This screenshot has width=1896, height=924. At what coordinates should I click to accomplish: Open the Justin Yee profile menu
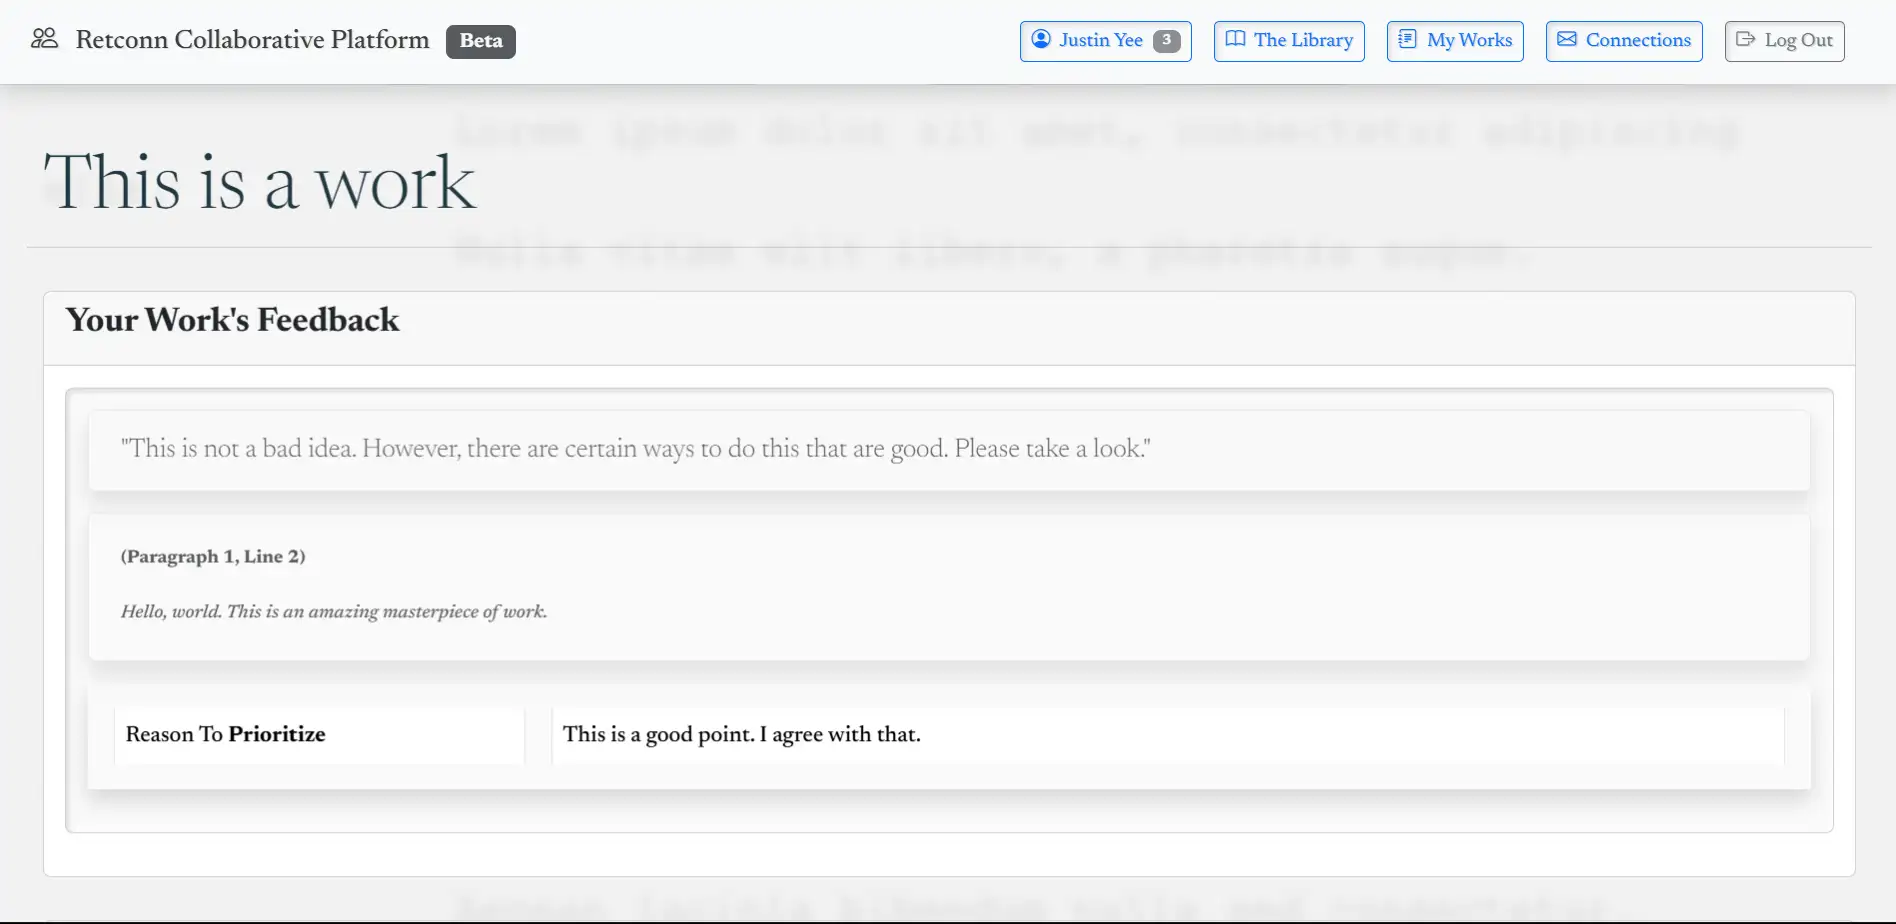1100,40
